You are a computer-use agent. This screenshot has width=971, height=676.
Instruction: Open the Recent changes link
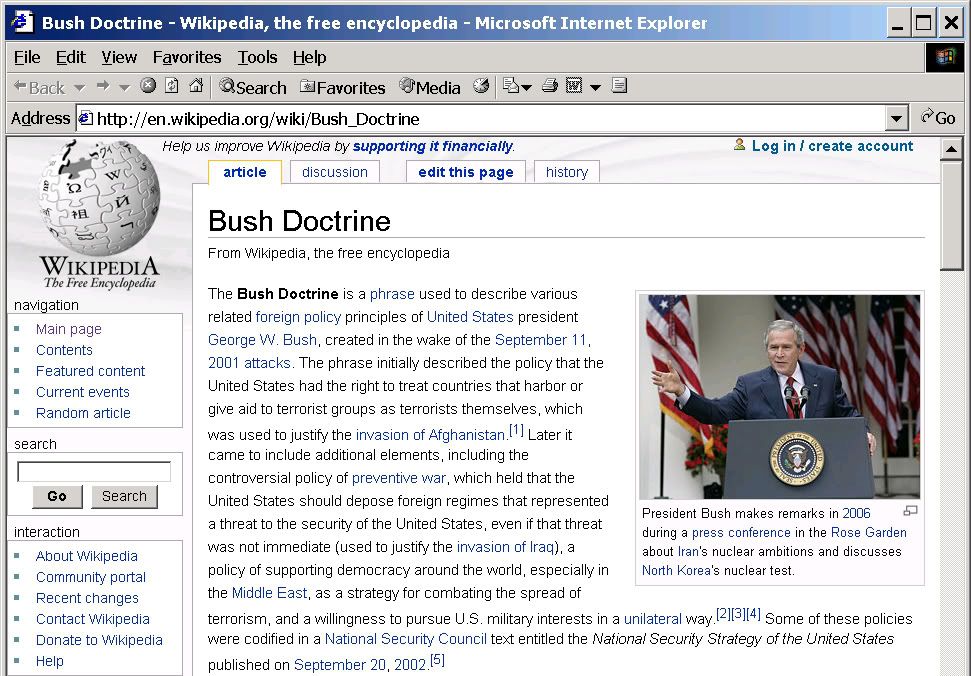pos(87,598)
